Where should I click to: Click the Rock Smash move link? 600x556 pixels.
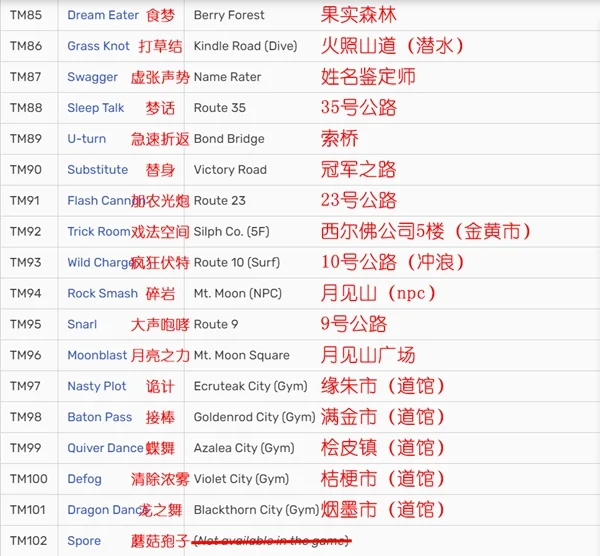[x=102, y=294]
